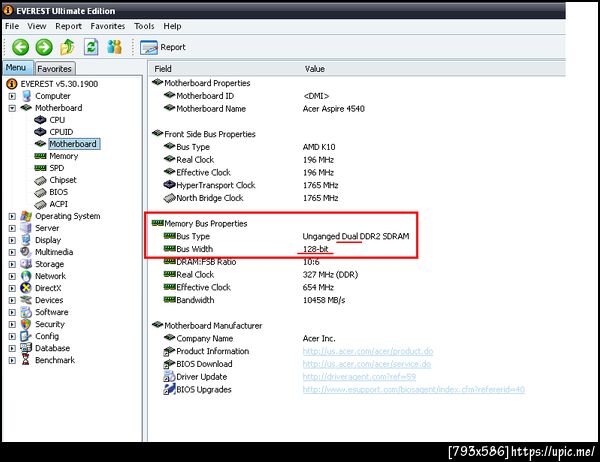Viewport: 600px width, 462px height.
Task: Click the Operating System Windows icon
Action: (x=26, y=216)
